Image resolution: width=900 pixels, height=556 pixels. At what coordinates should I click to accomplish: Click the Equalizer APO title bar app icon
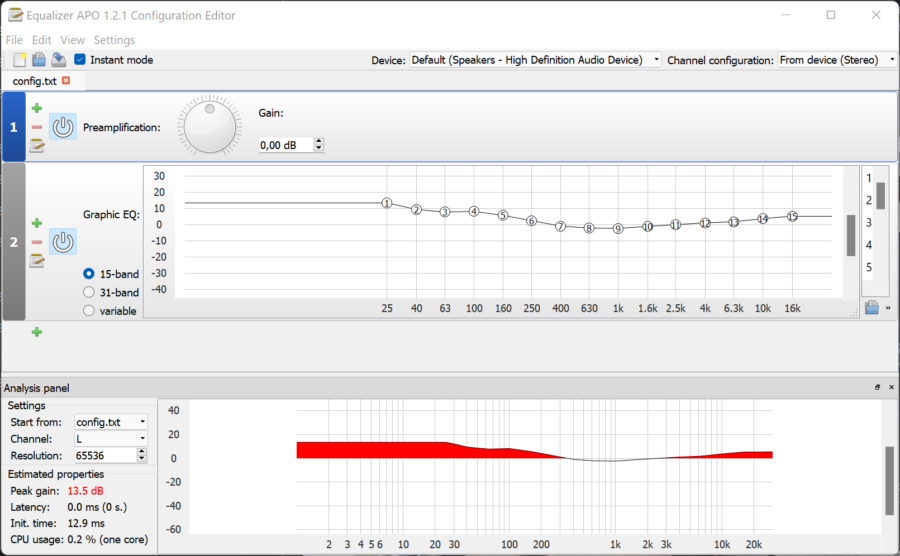pos(15,15)
